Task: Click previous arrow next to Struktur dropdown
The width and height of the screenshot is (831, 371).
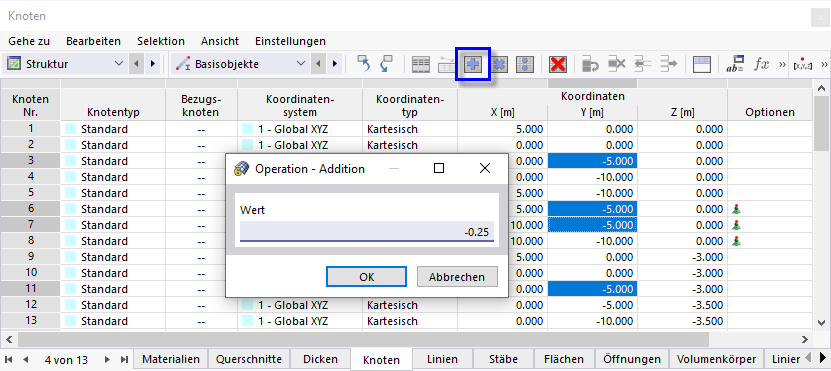Action: [136, 64]
